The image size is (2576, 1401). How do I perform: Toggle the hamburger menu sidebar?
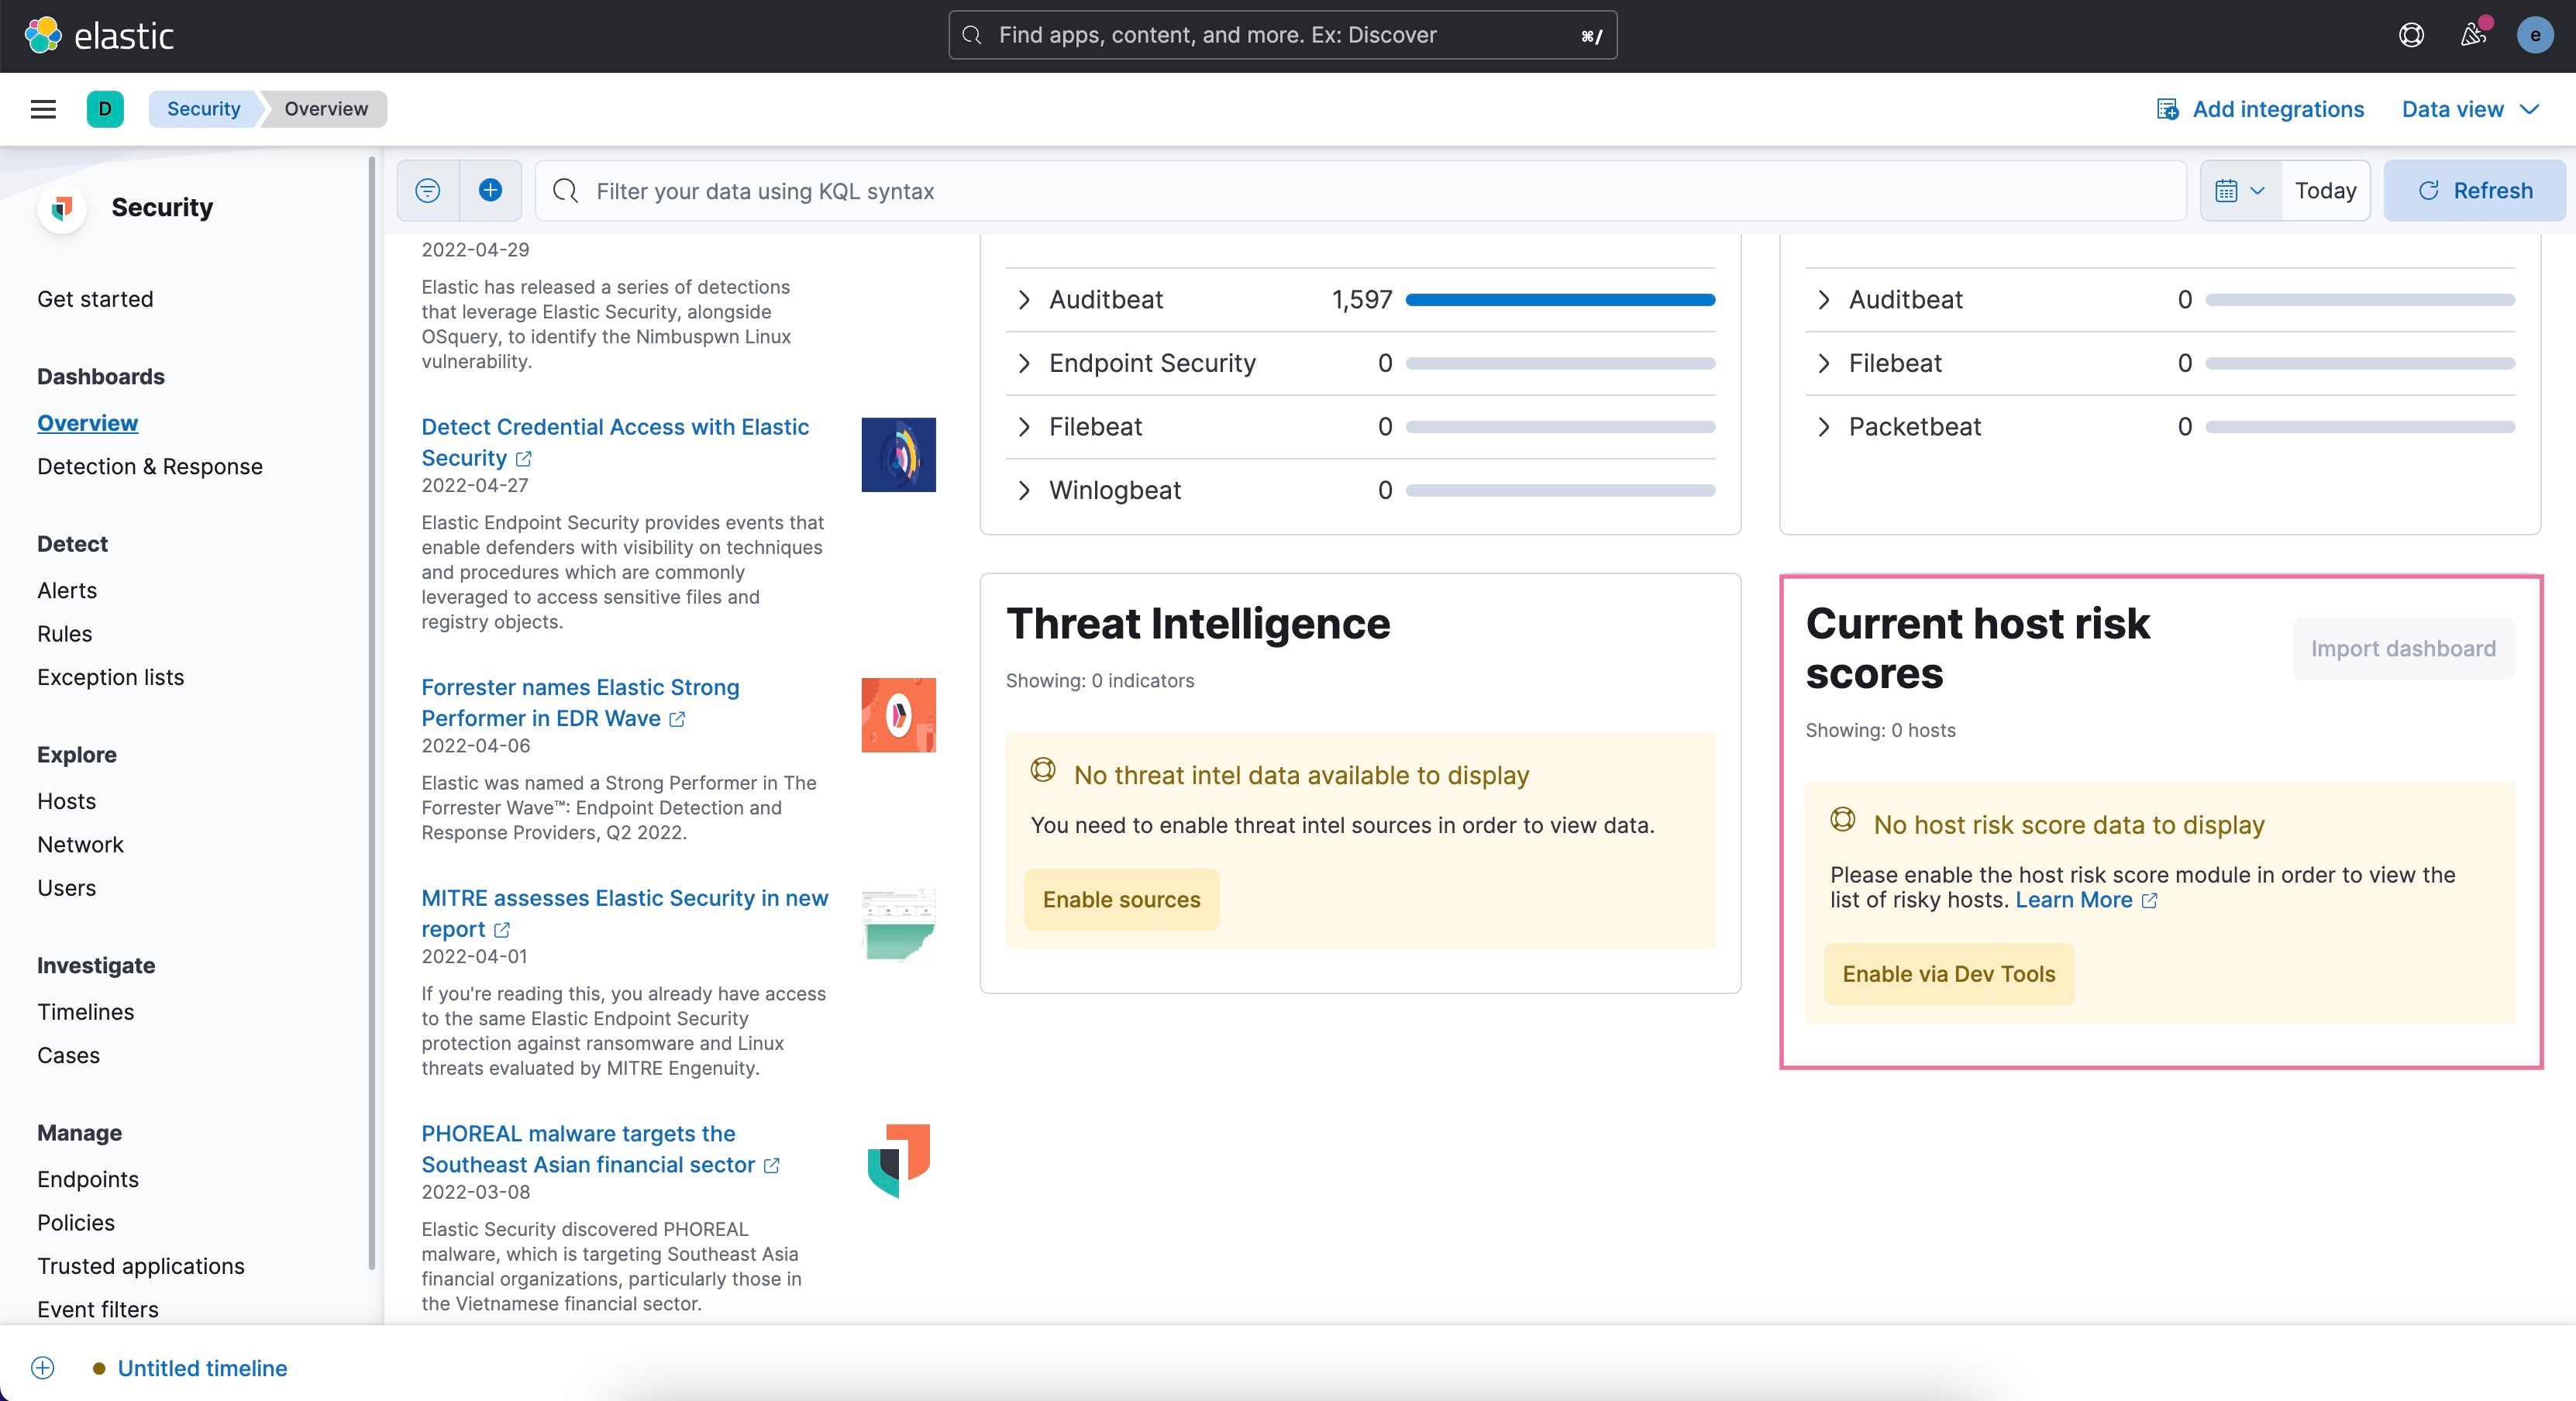[x=43, y=108]
